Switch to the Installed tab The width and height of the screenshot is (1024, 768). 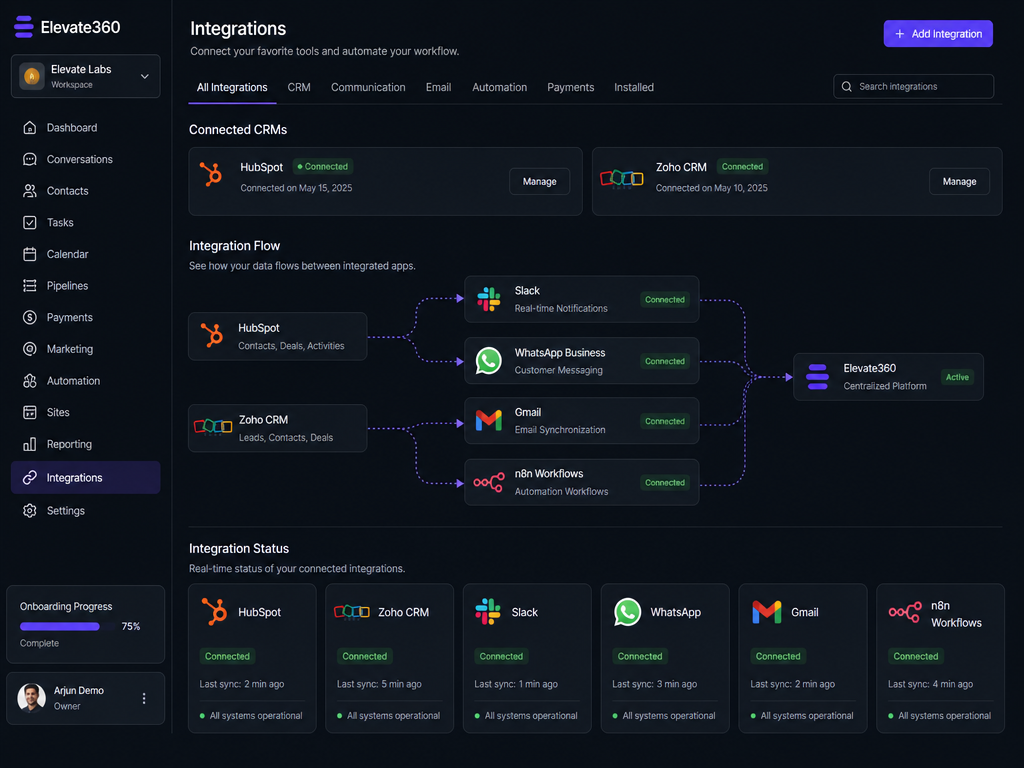click(x=633, y=88)
